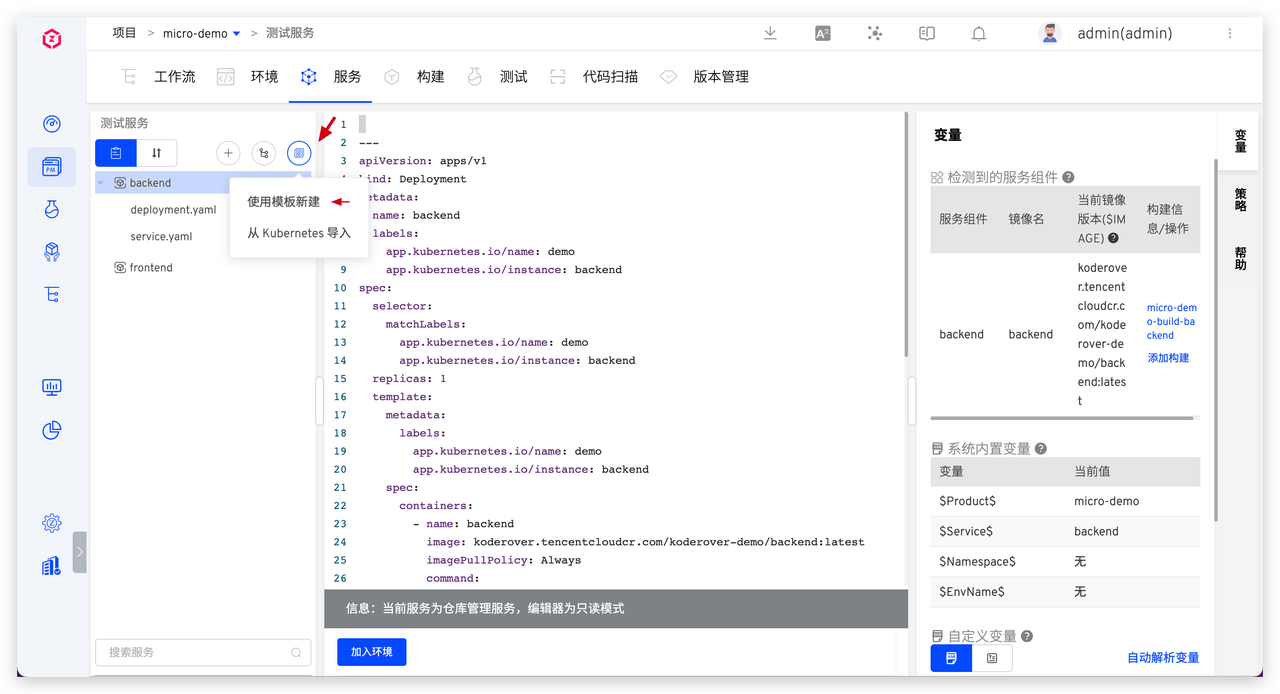Viewport: 1280px width, 694px height.
Task: Click the plus icon to add service
Action: click(x=228, y=153)
